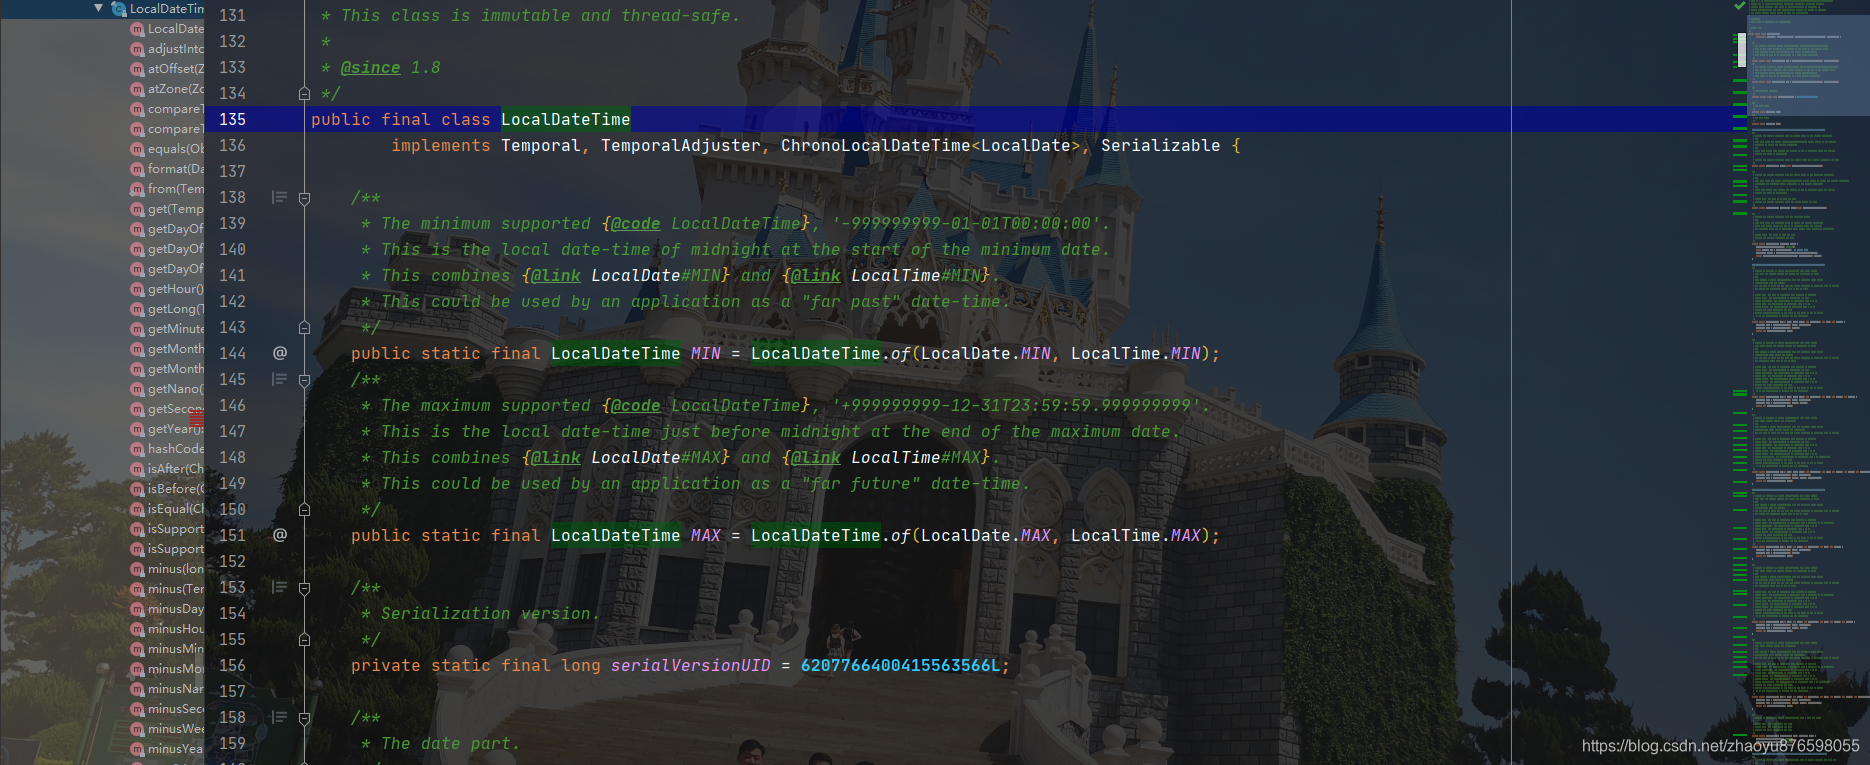Click the method icon beside equals(Ob
The height and width of the screenshot is (765, 1870).
click(x=138, y=149)
